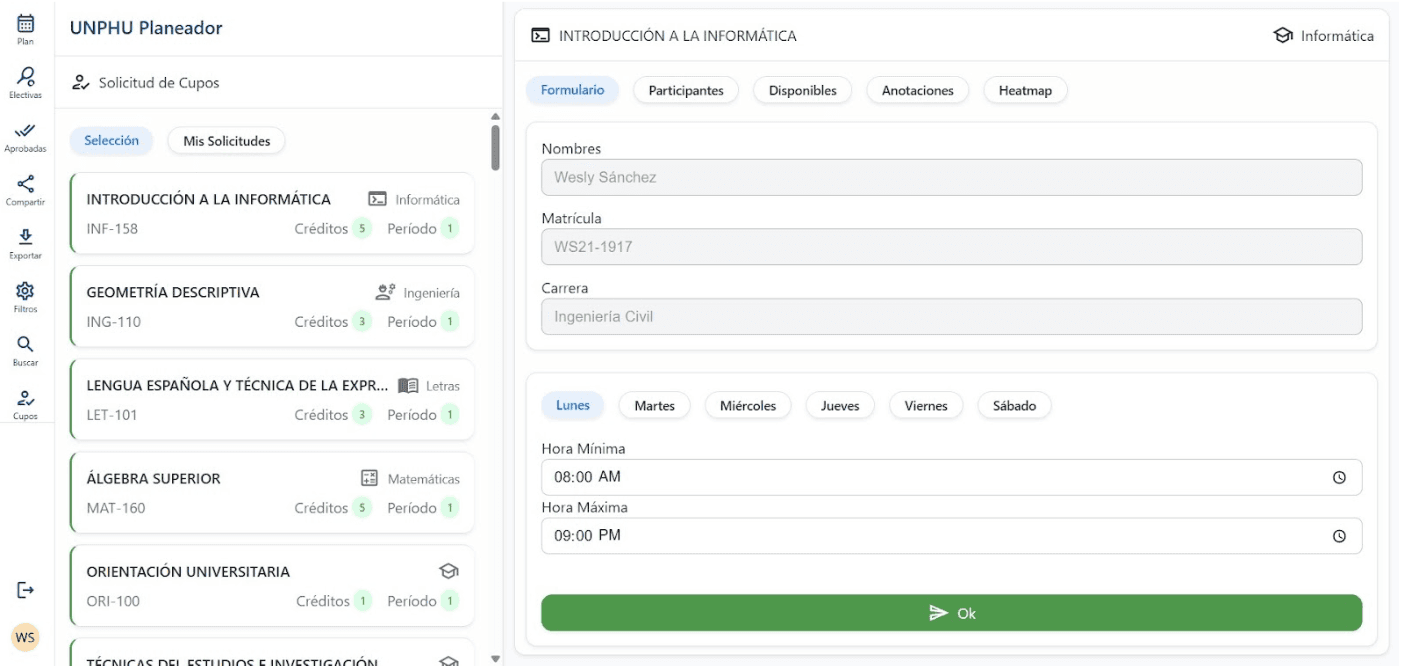Click the Compartir share icon
Screen dimensions: 1402x670
point(25,183)
